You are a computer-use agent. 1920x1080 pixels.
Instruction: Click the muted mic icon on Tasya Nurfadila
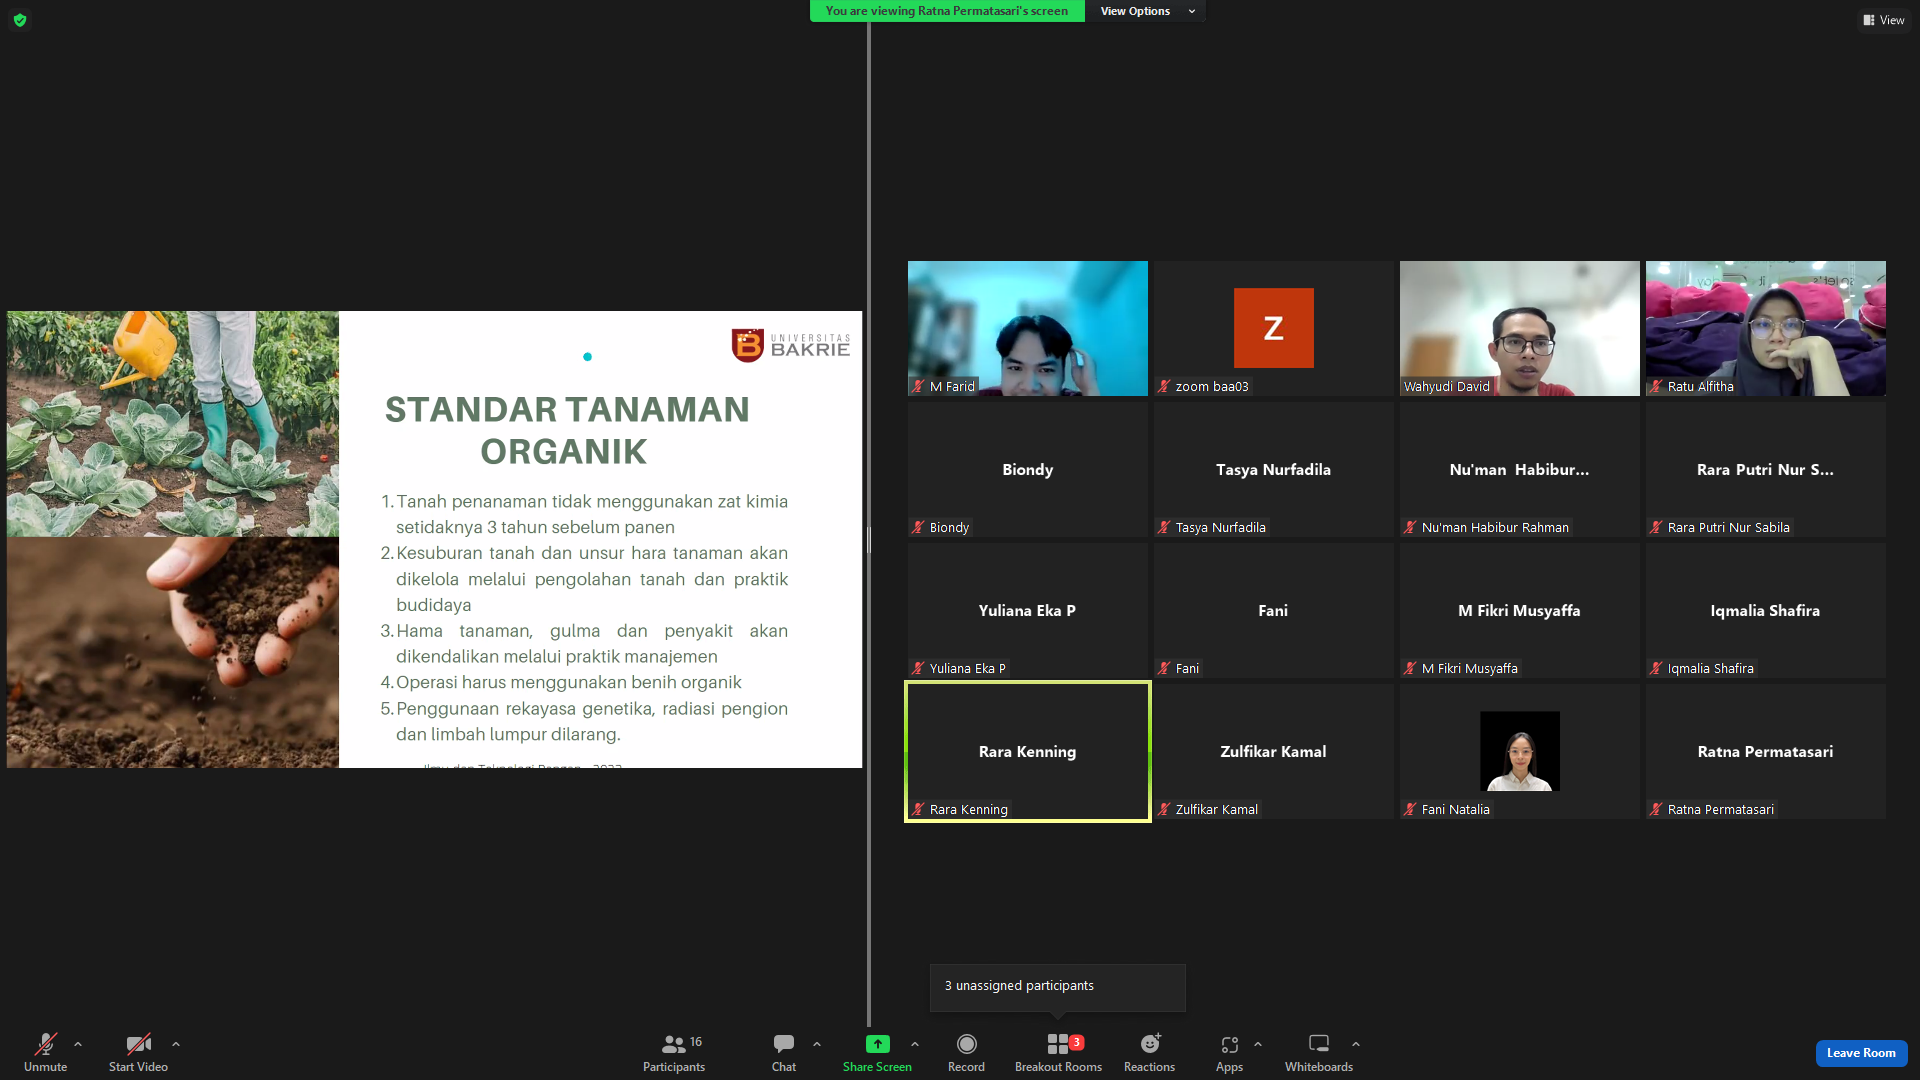[x=1164, y=527]
